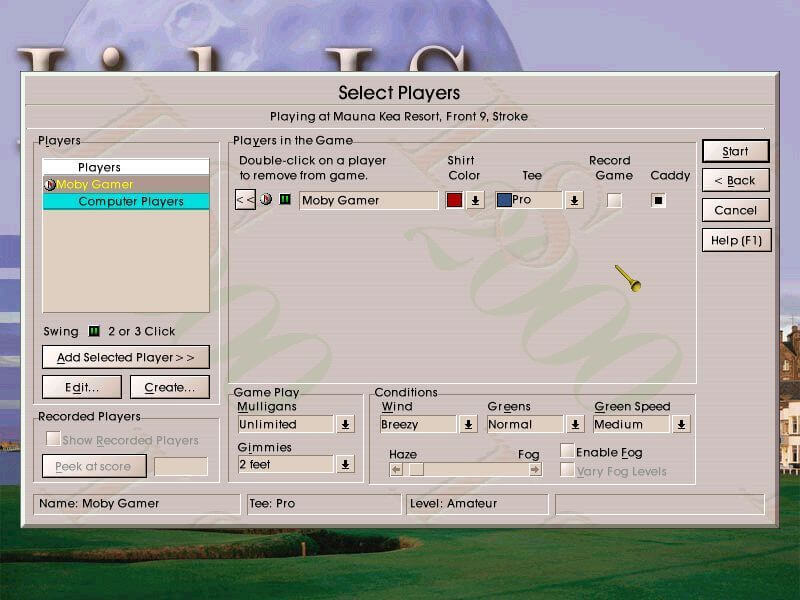Click the ball icon next to Moby Gamer in list
Viewport: 800px width, 600px height.
49,185
